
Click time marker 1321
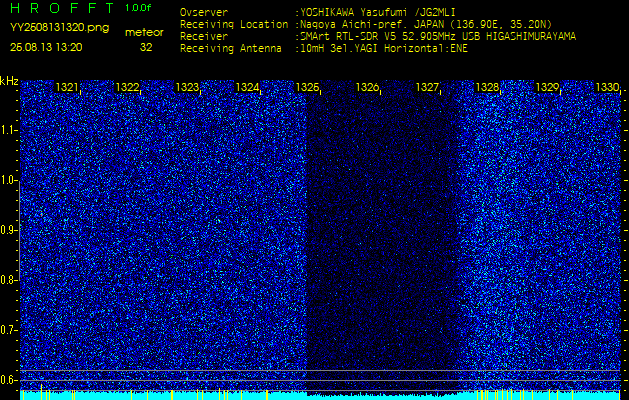[x=67, y=87]
